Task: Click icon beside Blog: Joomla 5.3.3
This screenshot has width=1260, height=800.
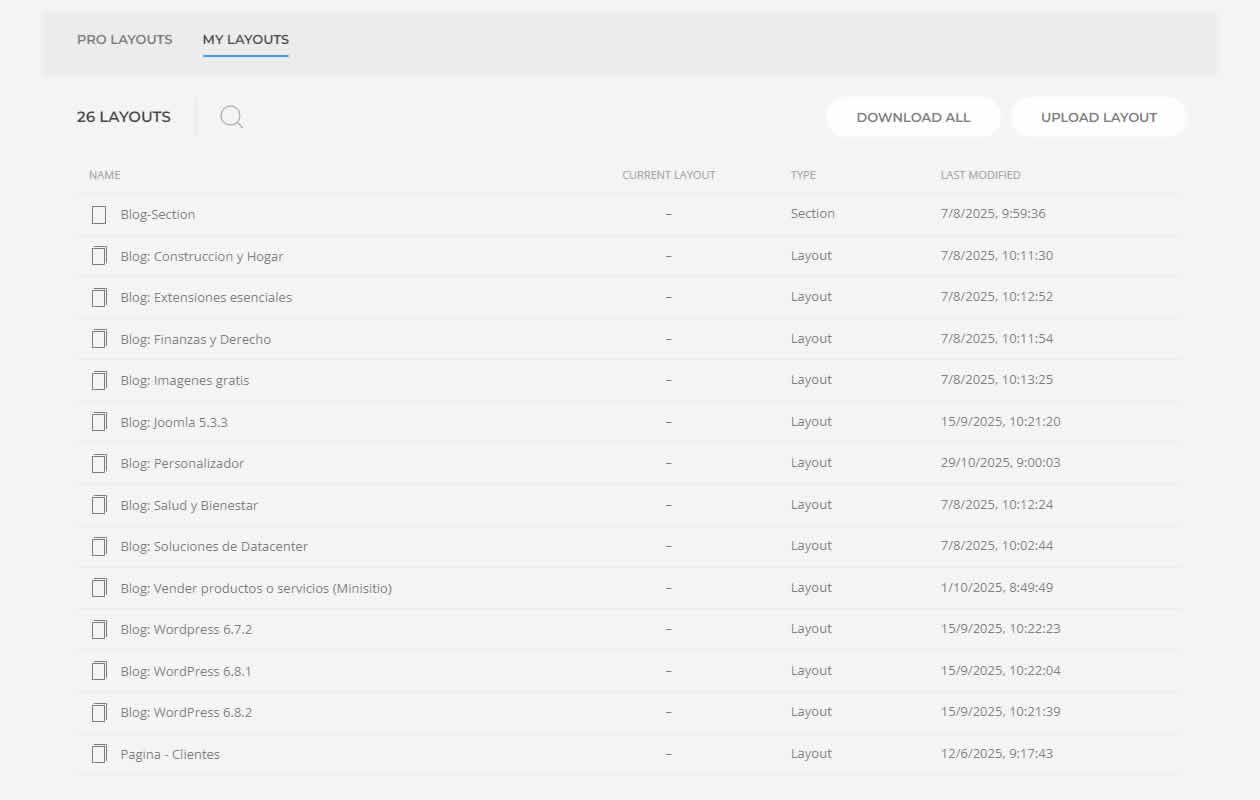Action: pos(99,422)
